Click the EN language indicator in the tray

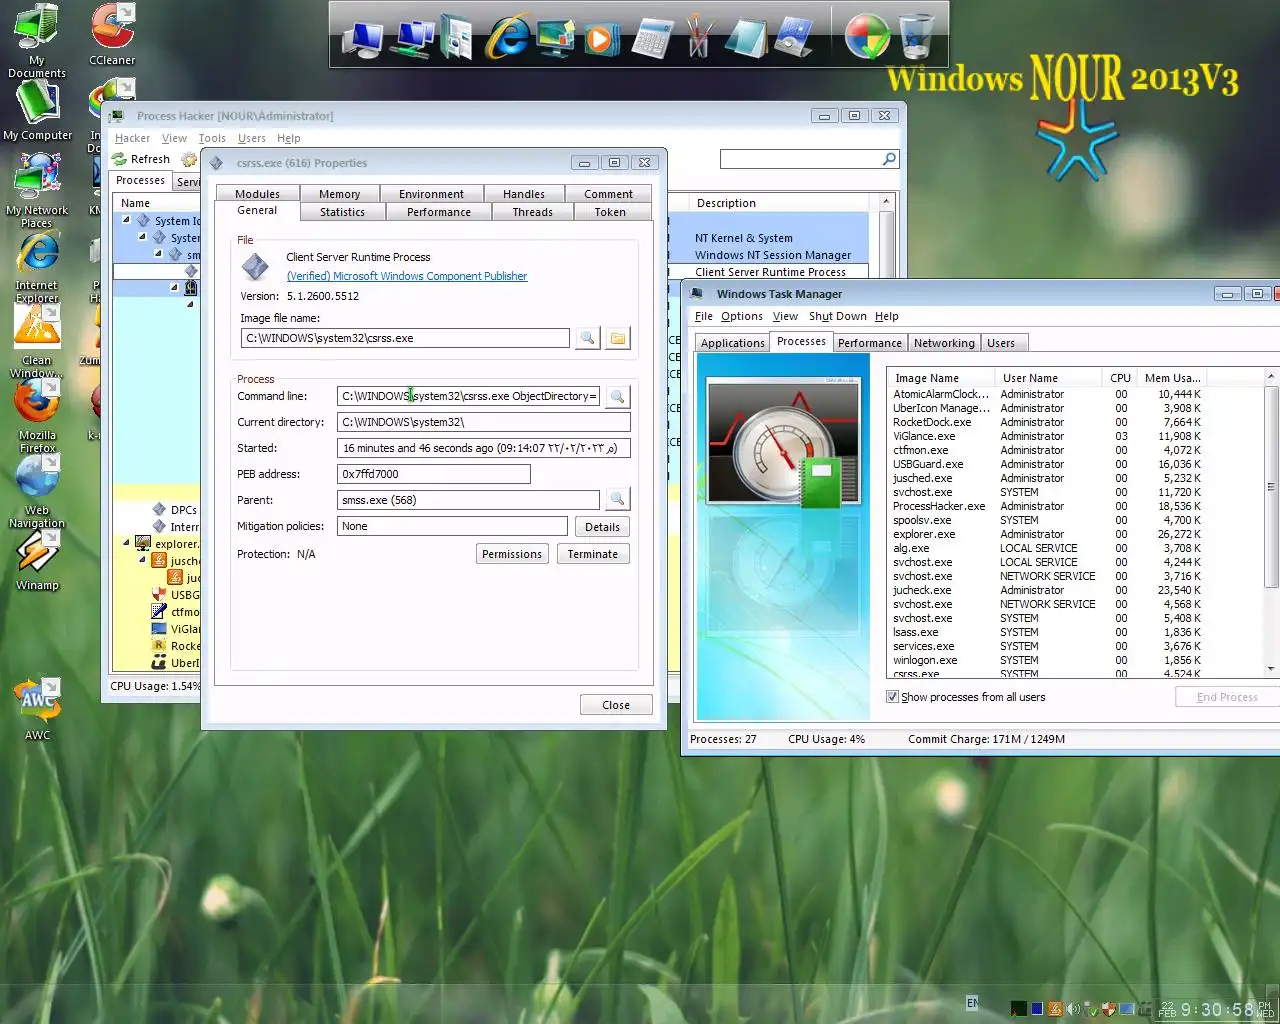(973, 1002)
